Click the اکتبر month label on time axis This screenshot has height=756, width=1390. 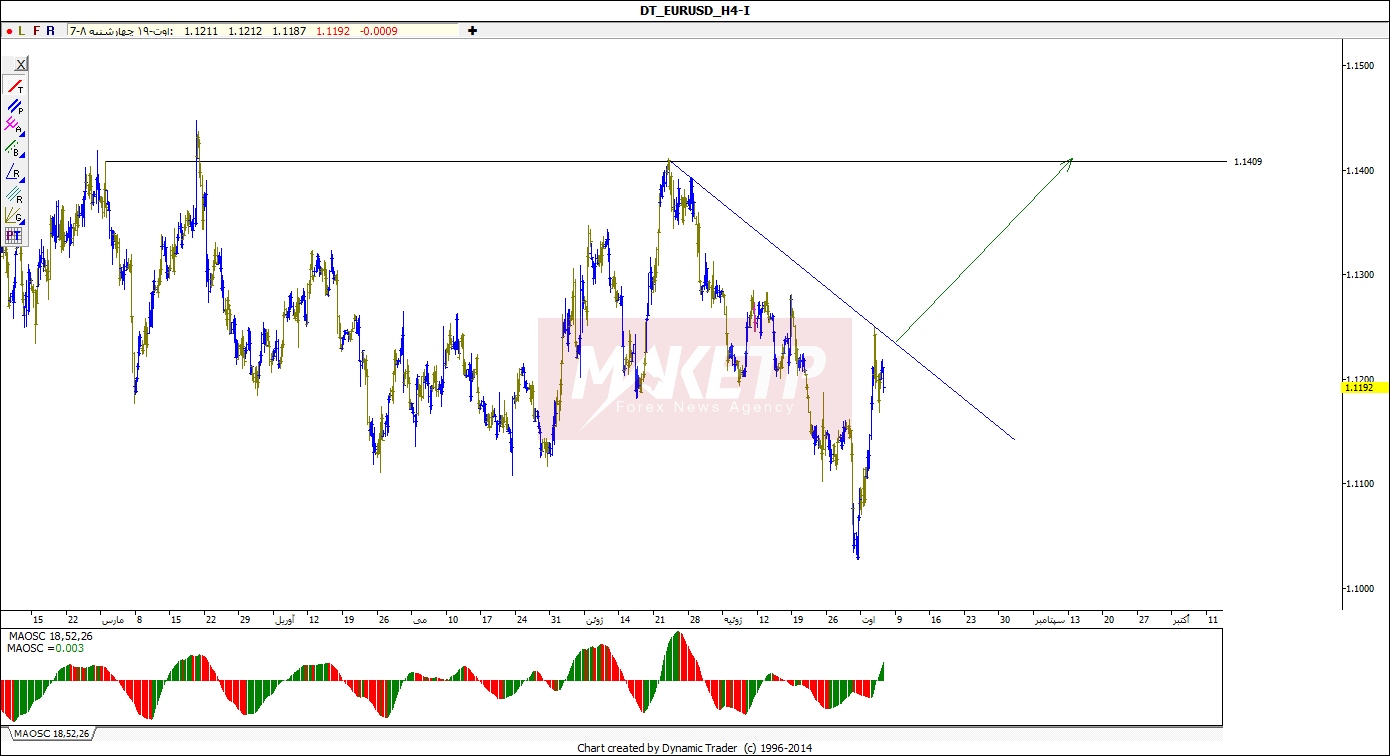pyautogui.click(x=1180, y=620)
